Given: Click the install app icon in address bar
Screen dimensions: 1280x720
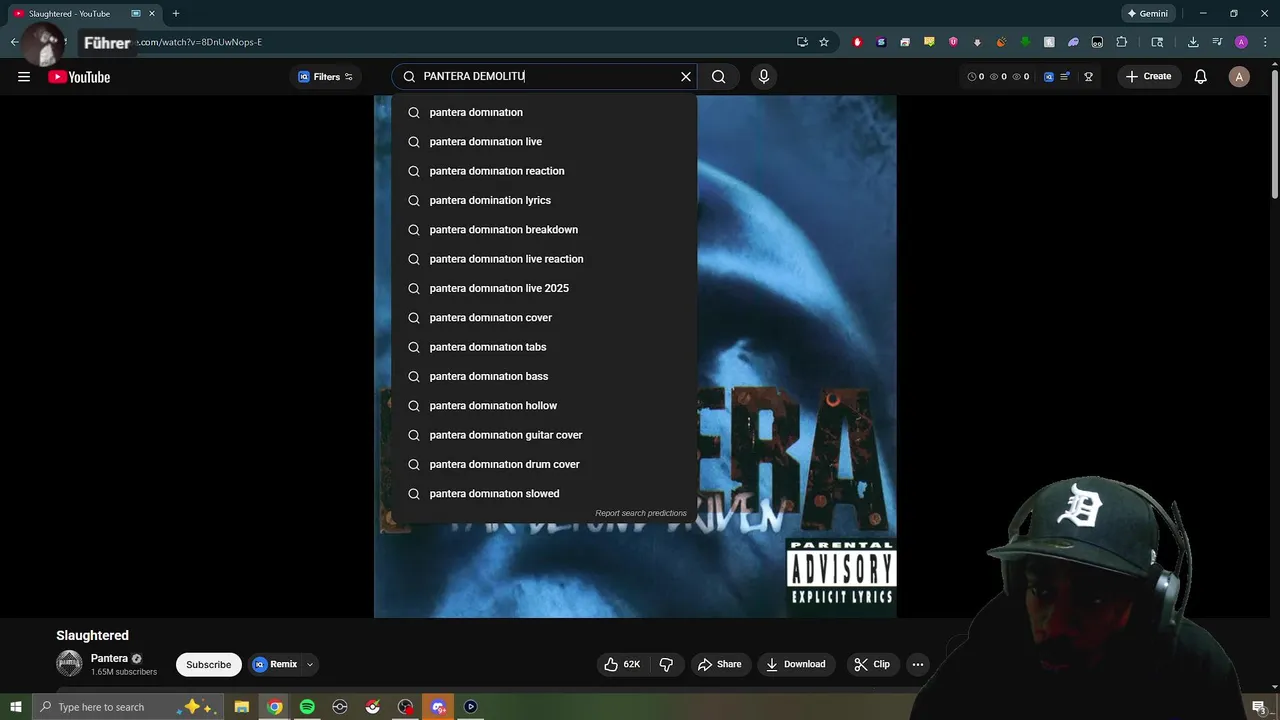Looking at the screenshot, I should (802, 42).
